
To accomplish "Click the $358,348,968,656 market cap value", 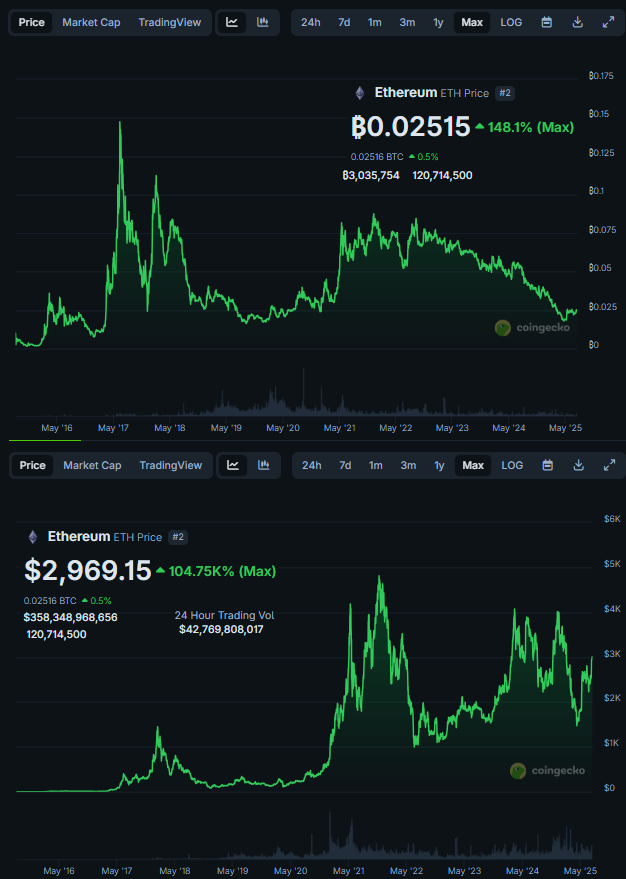I will point(71,617).
